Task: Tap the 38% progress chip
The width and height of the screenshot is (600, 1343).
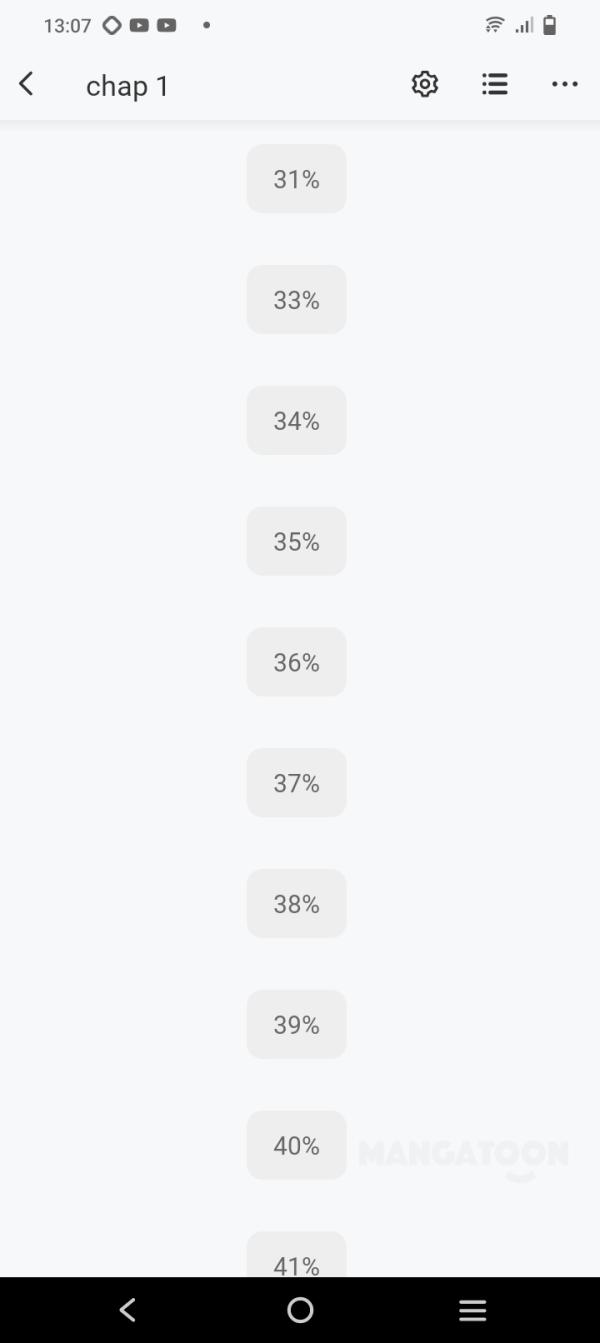Action: coord(296,904)
